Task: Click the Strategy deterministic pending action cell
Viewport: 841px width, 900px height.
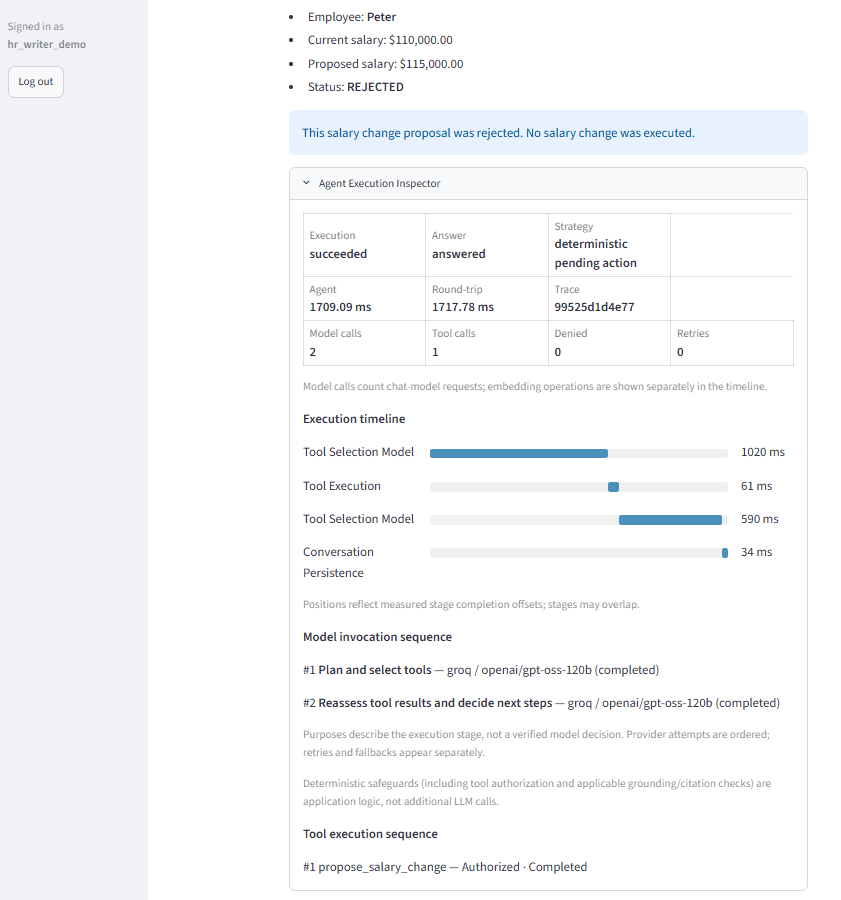Action: [609, 245]
